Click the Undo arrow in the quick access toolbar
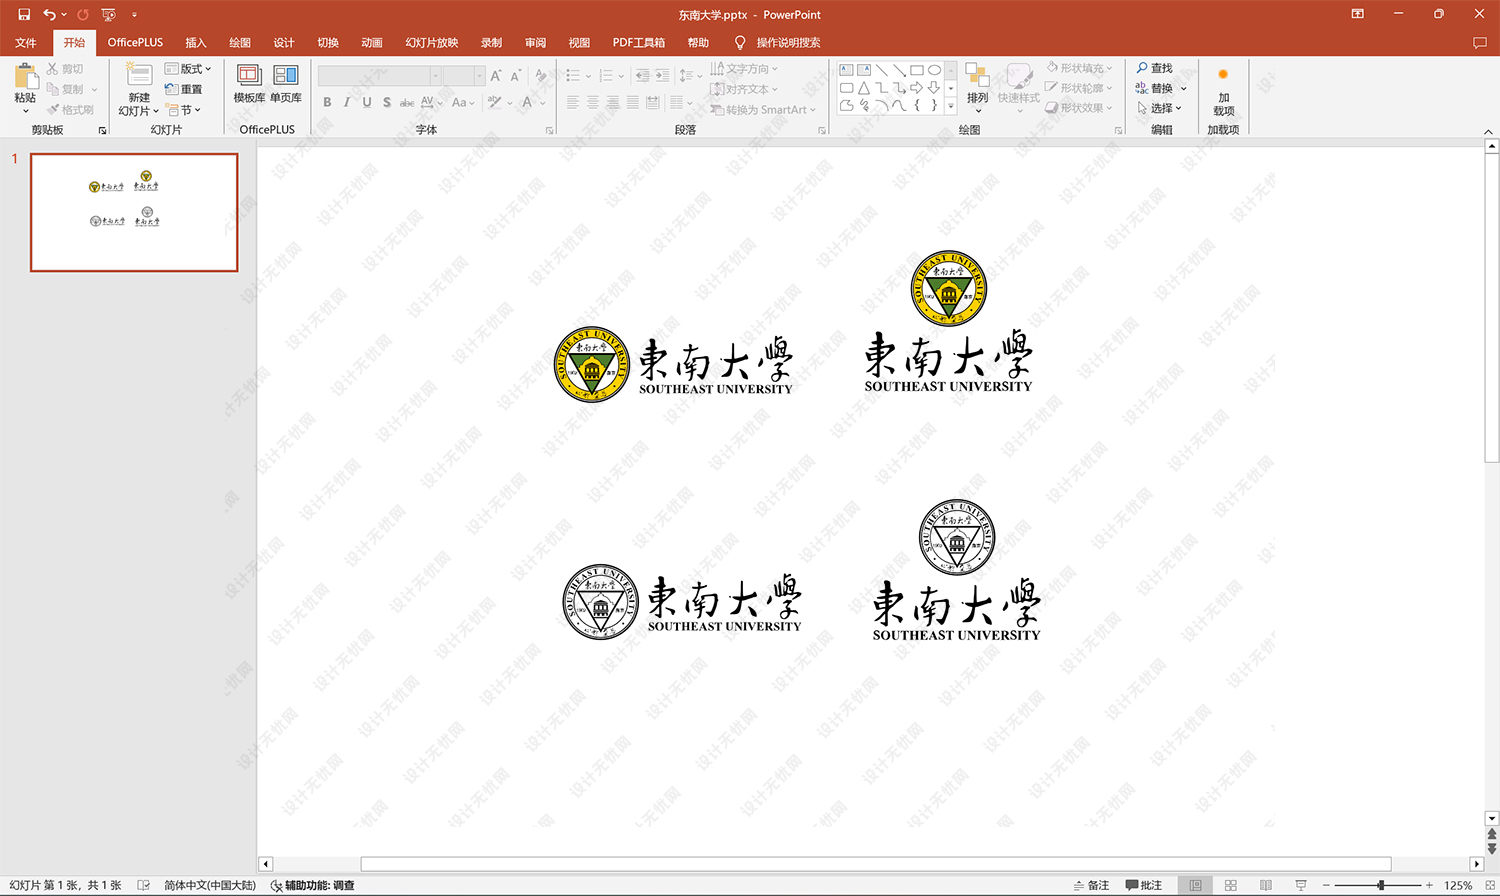Image resolution: width=1500 pixels, height=896 pixels. (49, 14)
